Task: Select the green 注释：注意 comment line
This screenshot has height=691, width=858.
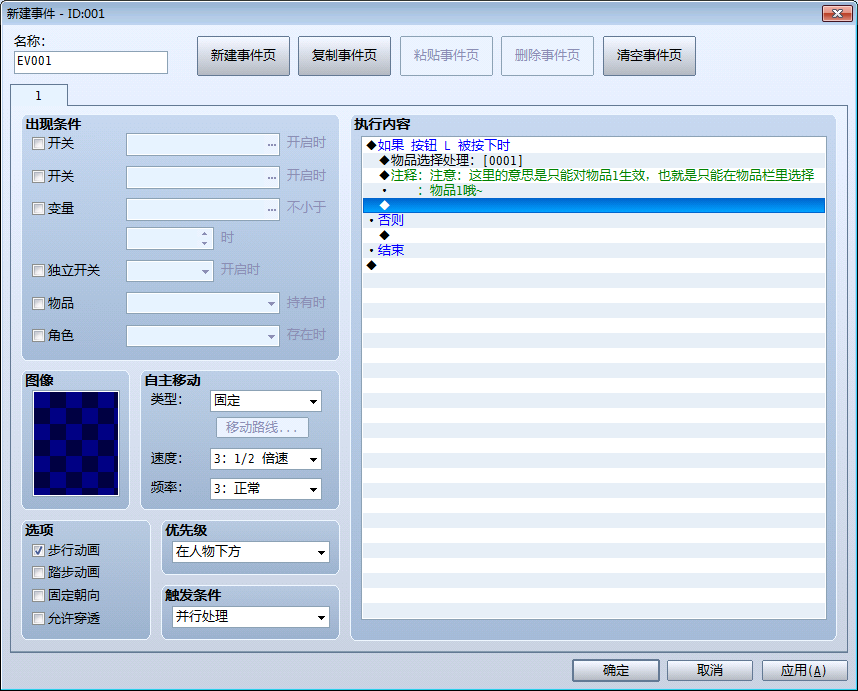Action: 594,175
